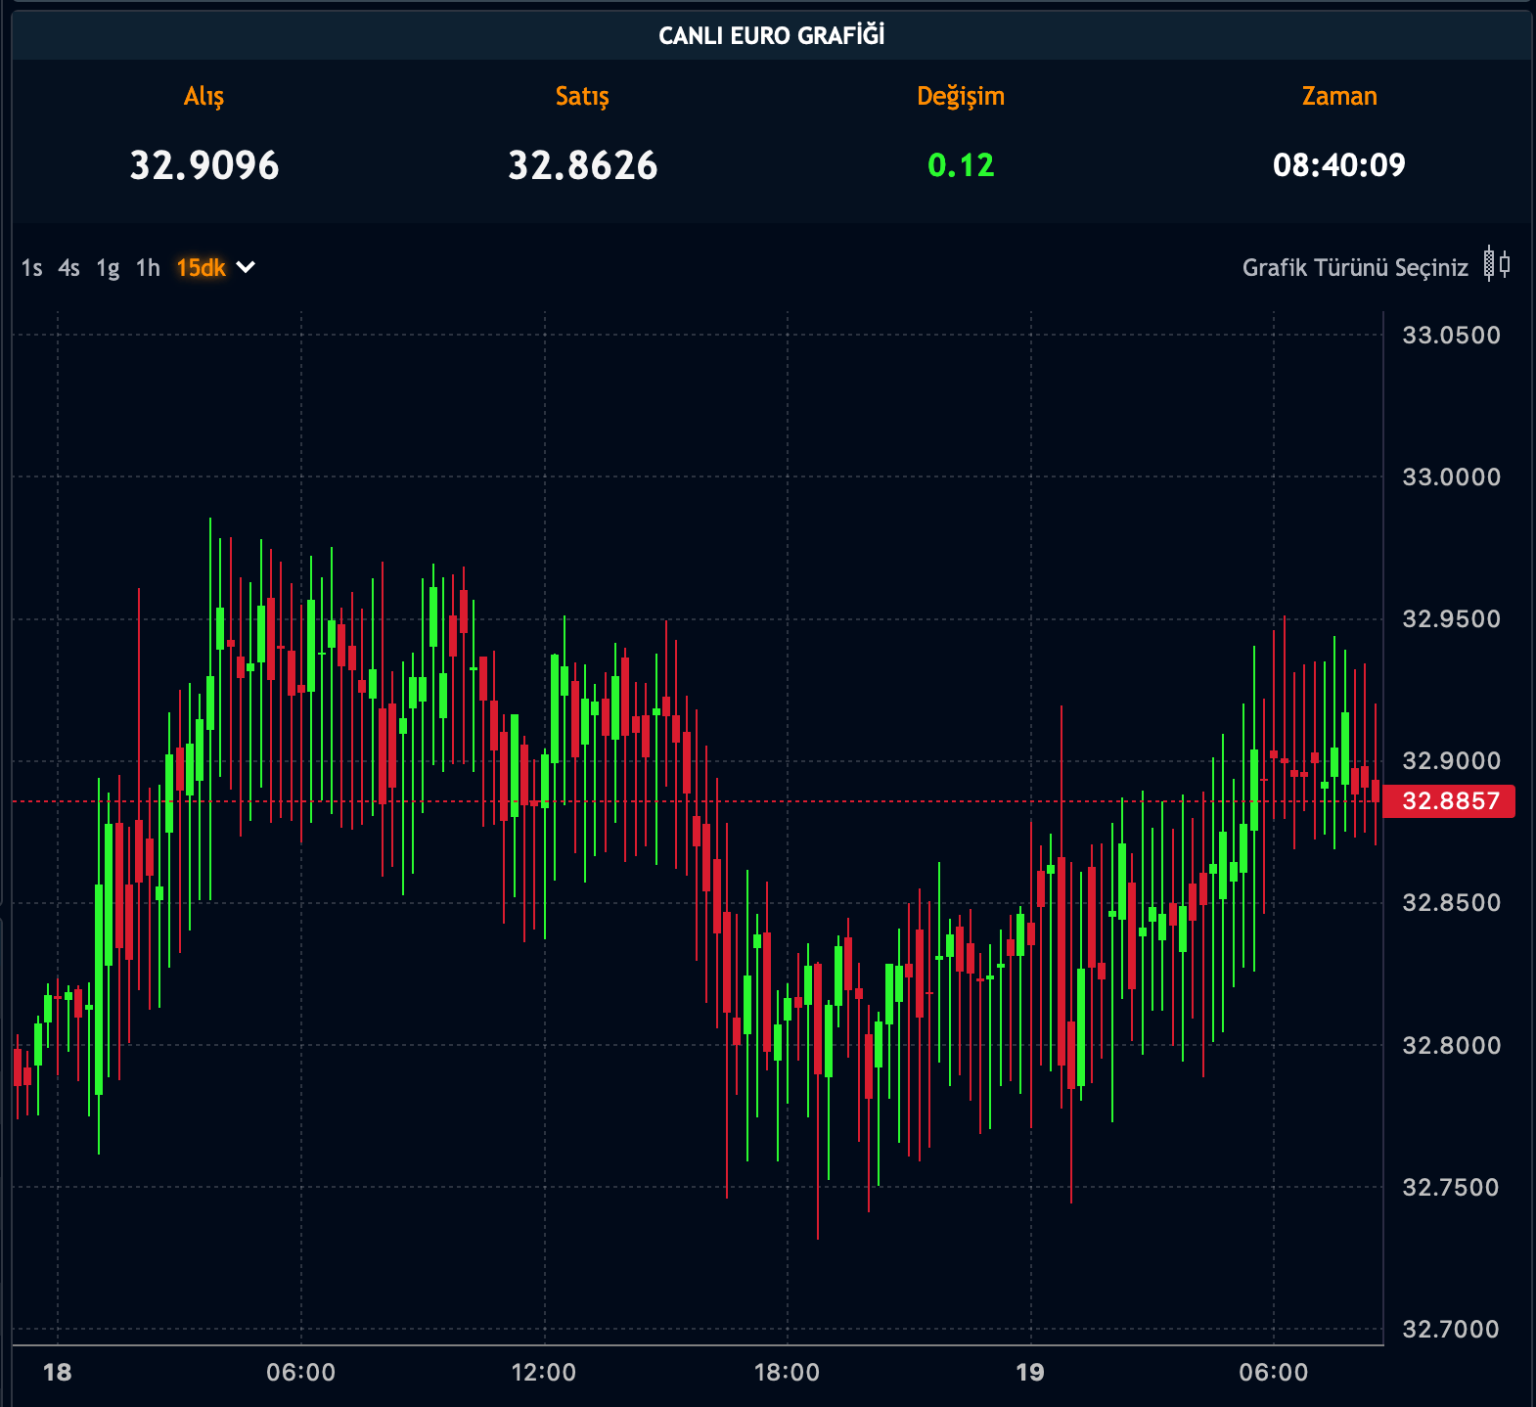
Task: Click the Değişim column heading
Action: tap(960, 96)
